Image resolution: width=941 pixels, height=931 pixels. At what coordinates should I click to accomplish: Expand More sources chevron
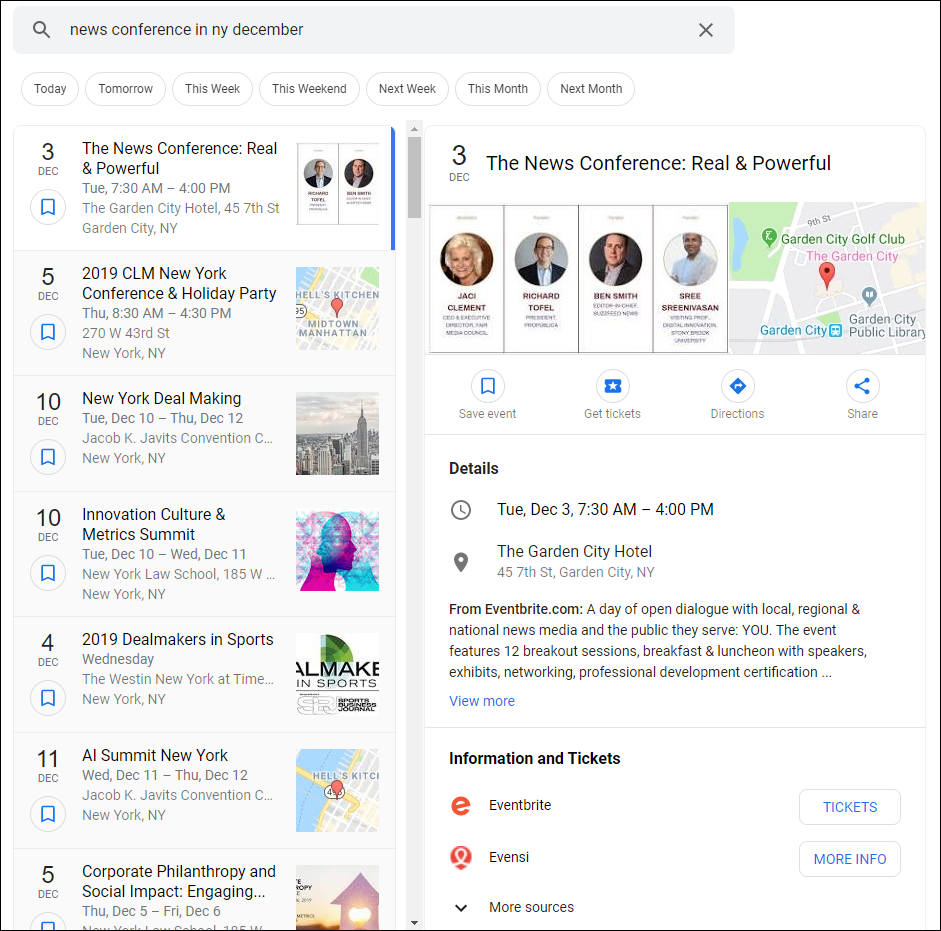pyautogui.click(x=461, y=908)
